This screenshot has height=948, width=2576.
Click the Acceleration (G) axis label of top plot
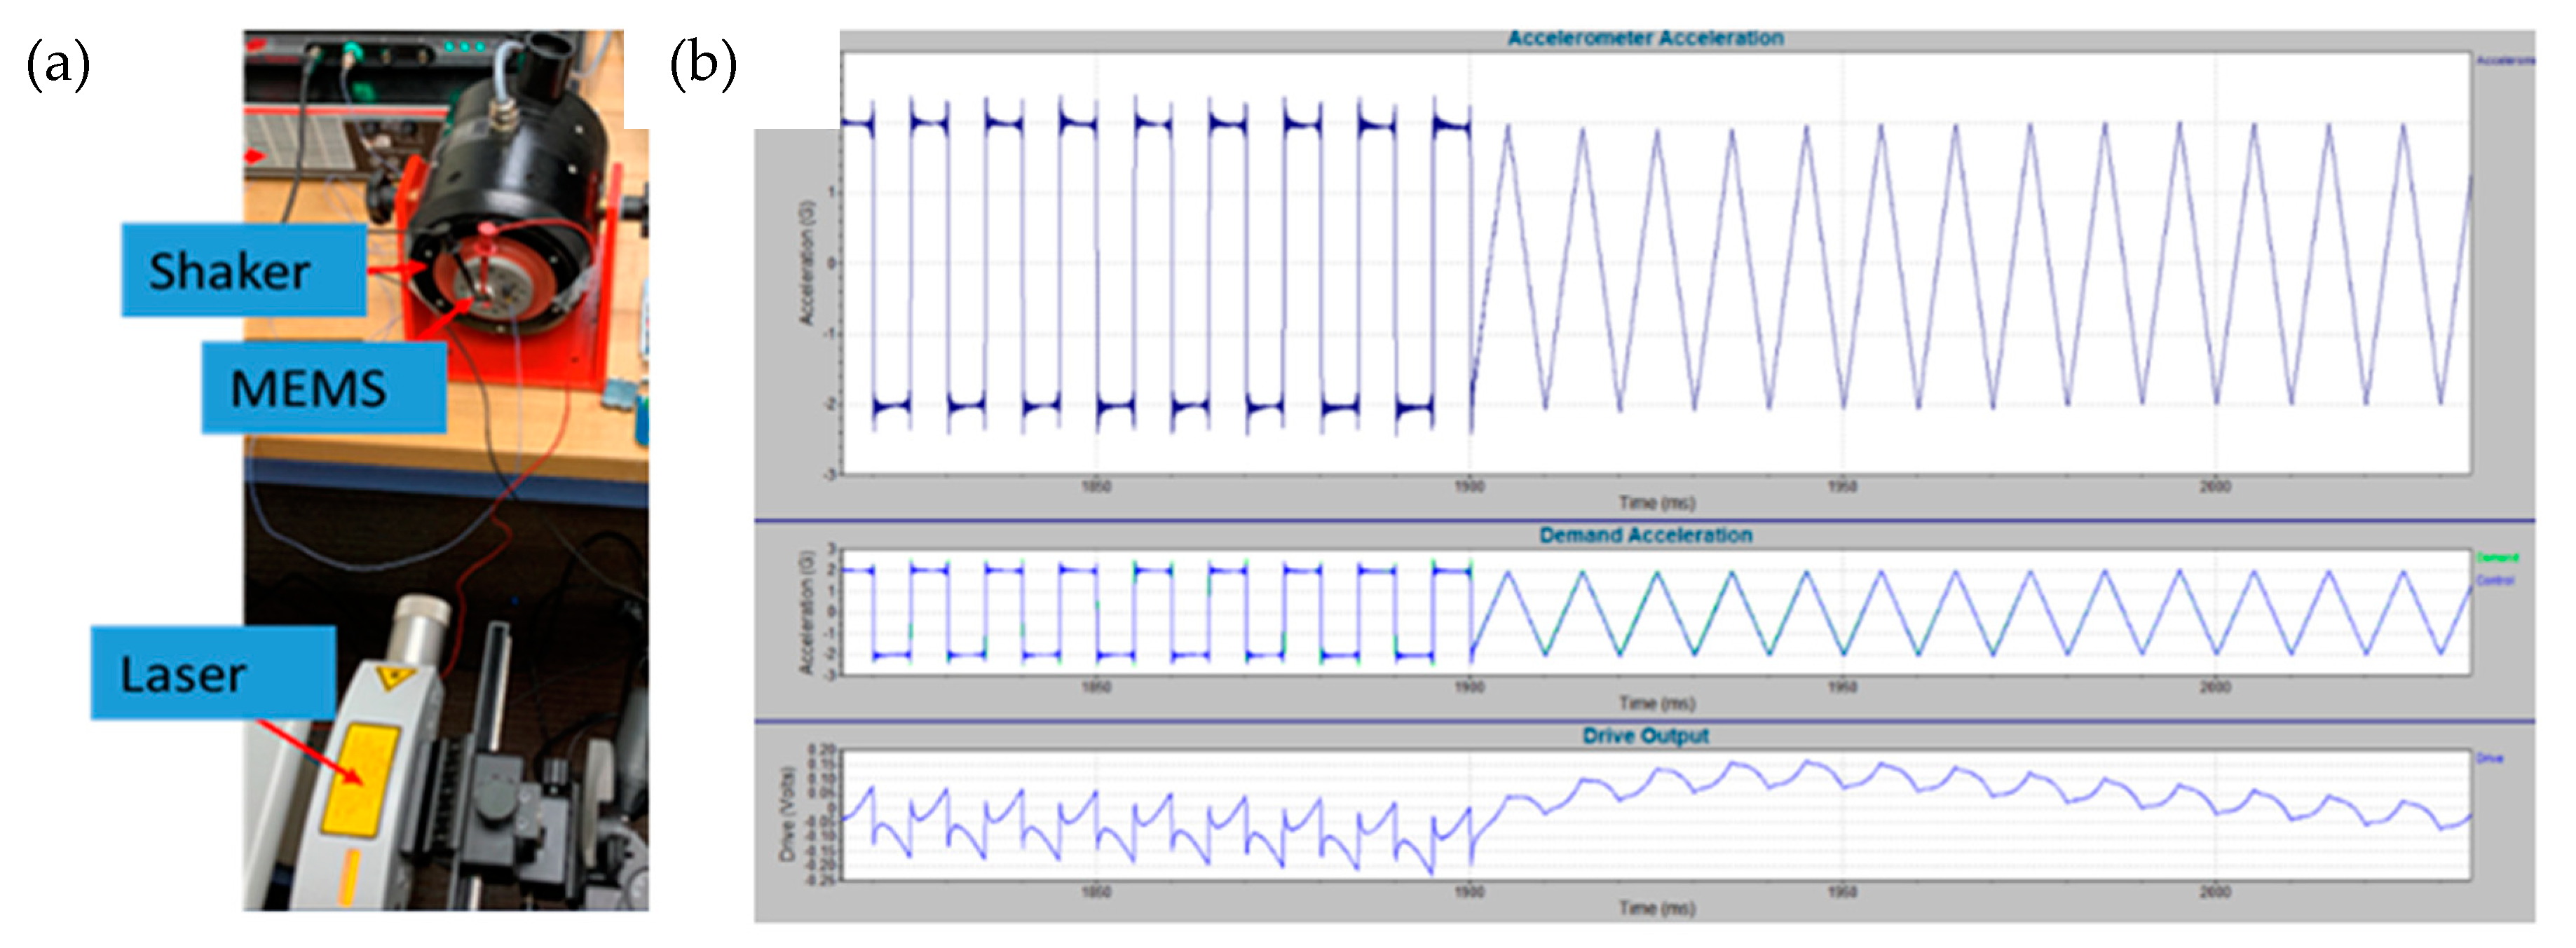(x=807, y=263)
